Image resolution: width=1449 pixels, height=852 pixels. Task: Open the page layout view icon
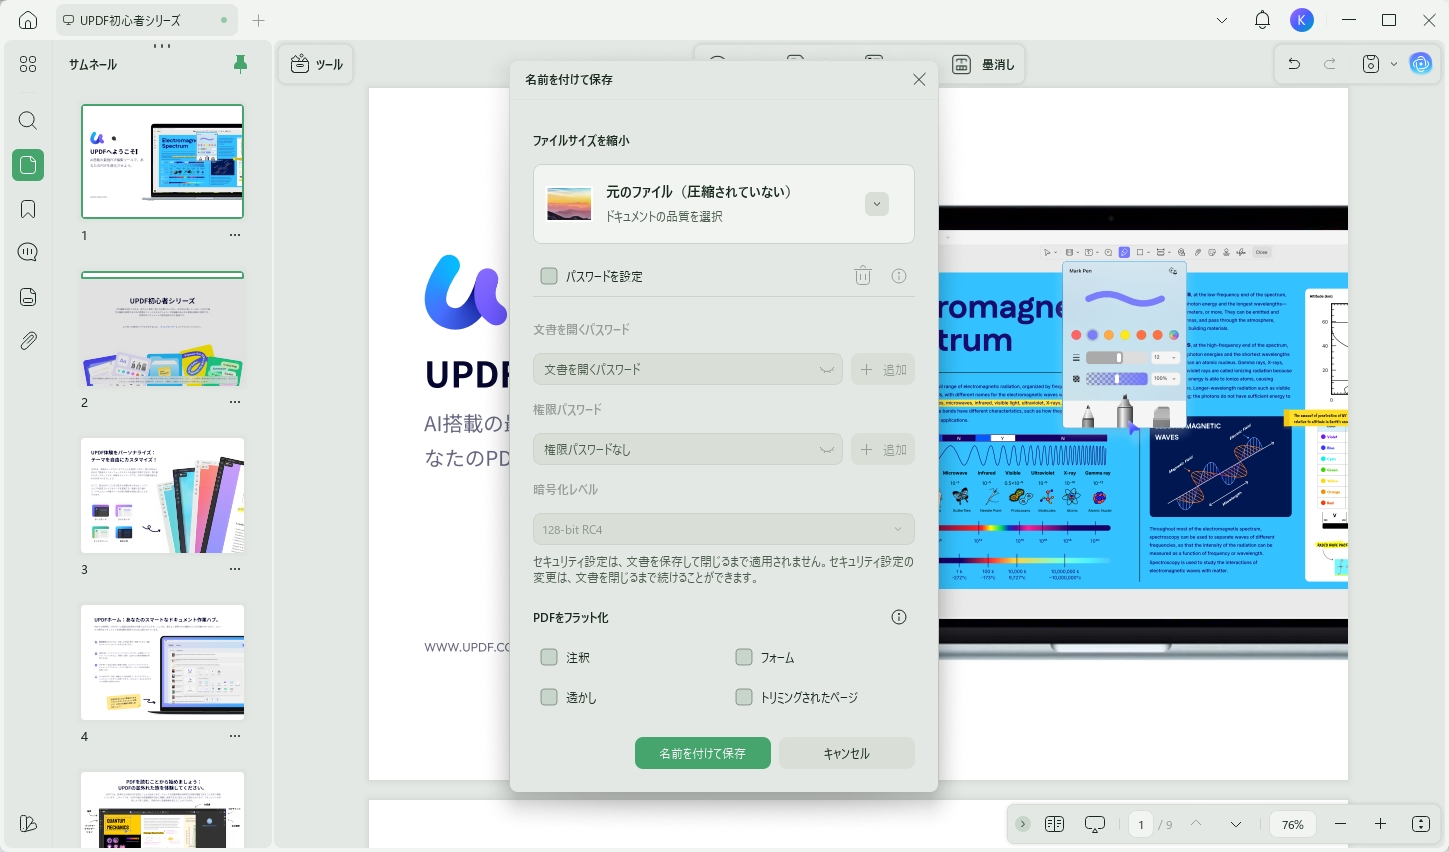pos(1054,824)
